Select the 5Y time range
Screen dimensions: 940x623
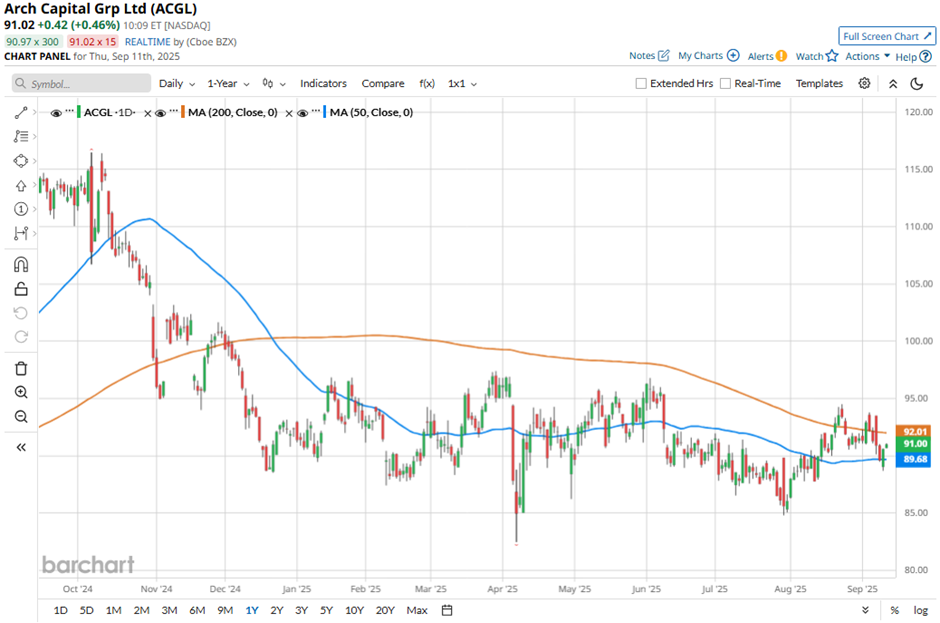click(x=326, y=610)
